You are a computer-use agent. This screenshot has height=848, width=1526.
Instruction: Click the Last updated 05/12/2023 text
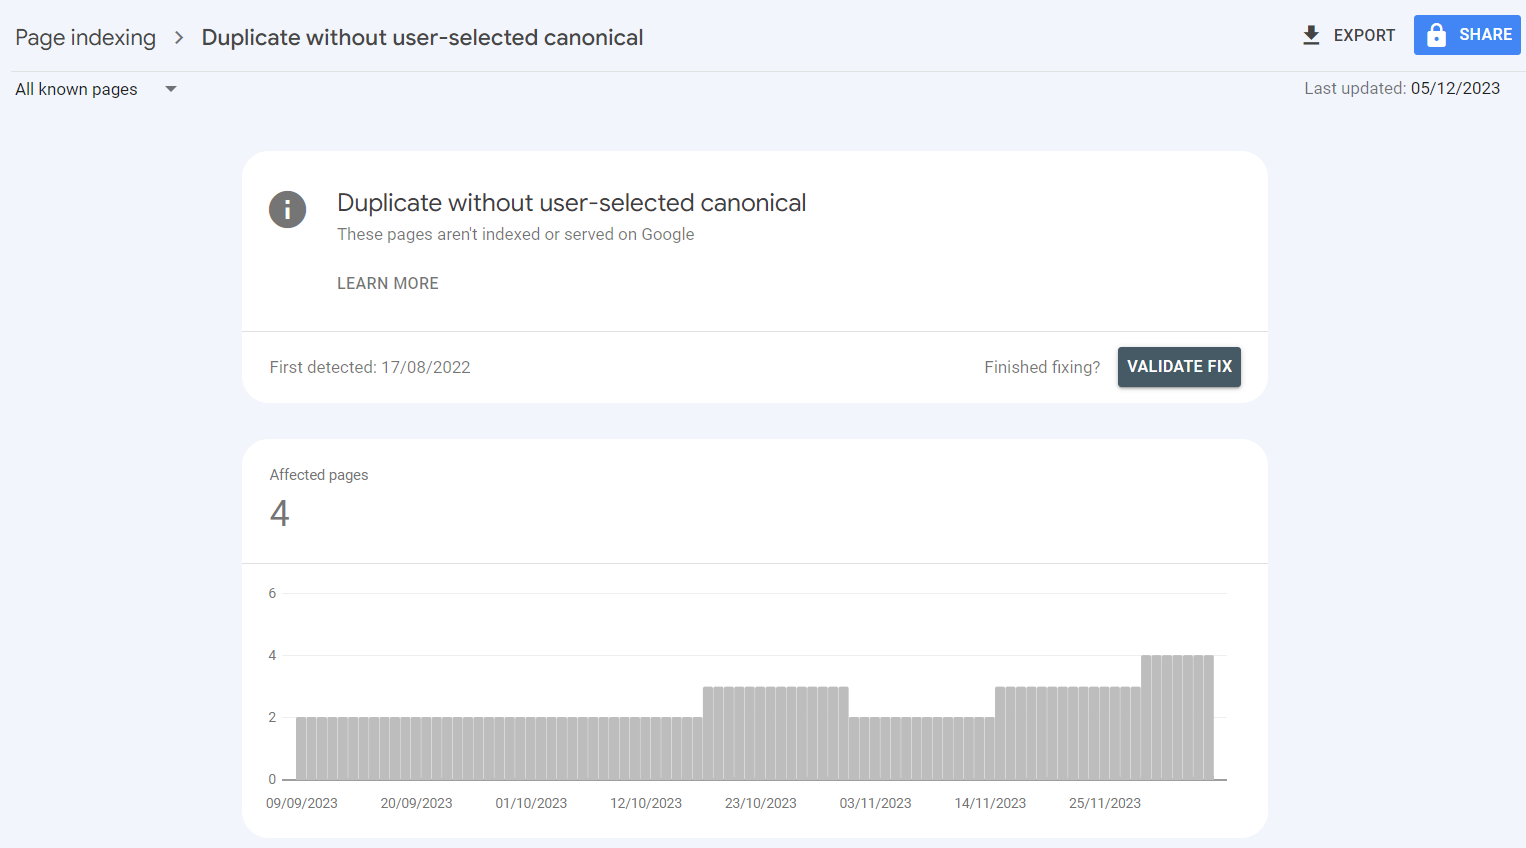coord(1403,88)
